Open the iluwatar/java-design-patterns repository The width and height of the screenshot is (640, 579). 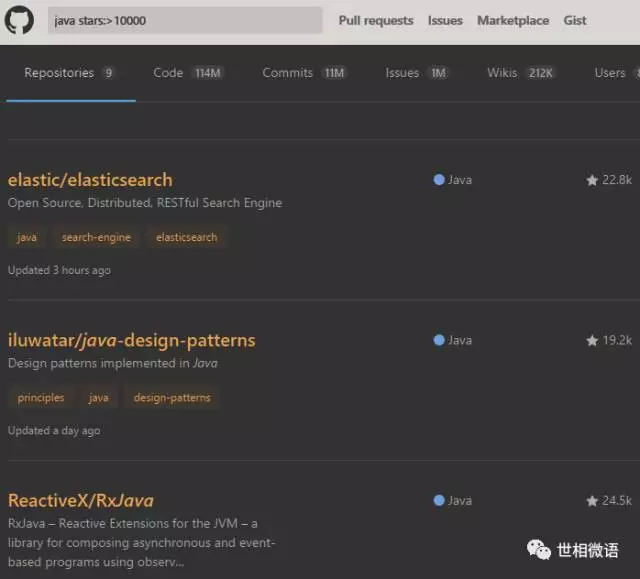click(x=131, y=340)
